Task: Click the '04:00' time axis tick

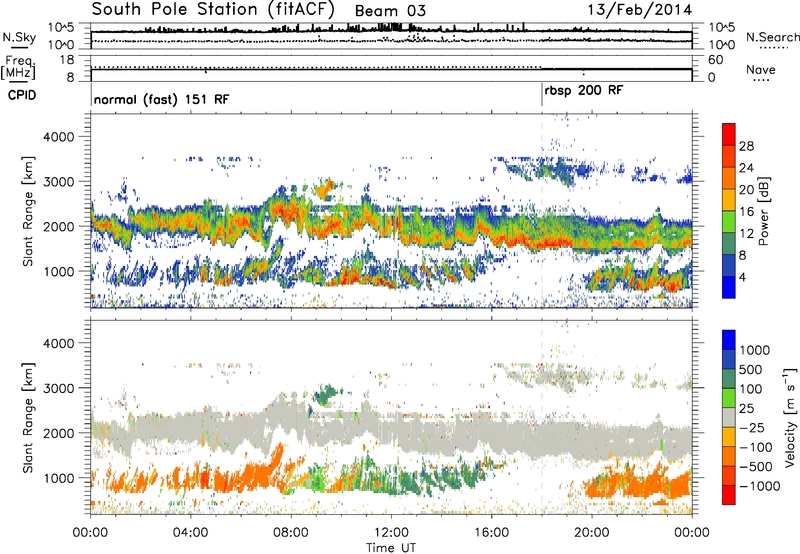Action: click(190, 533)
